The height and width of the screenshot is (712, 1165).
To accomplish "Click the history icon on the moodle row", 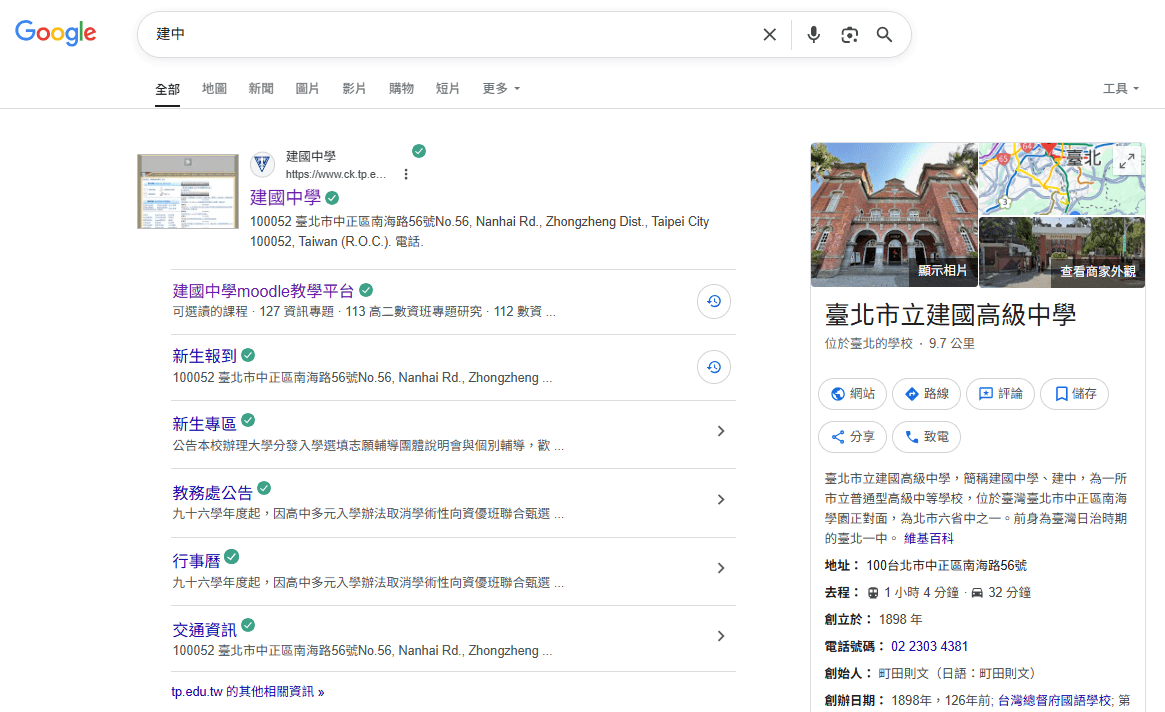I will (713, 301).
